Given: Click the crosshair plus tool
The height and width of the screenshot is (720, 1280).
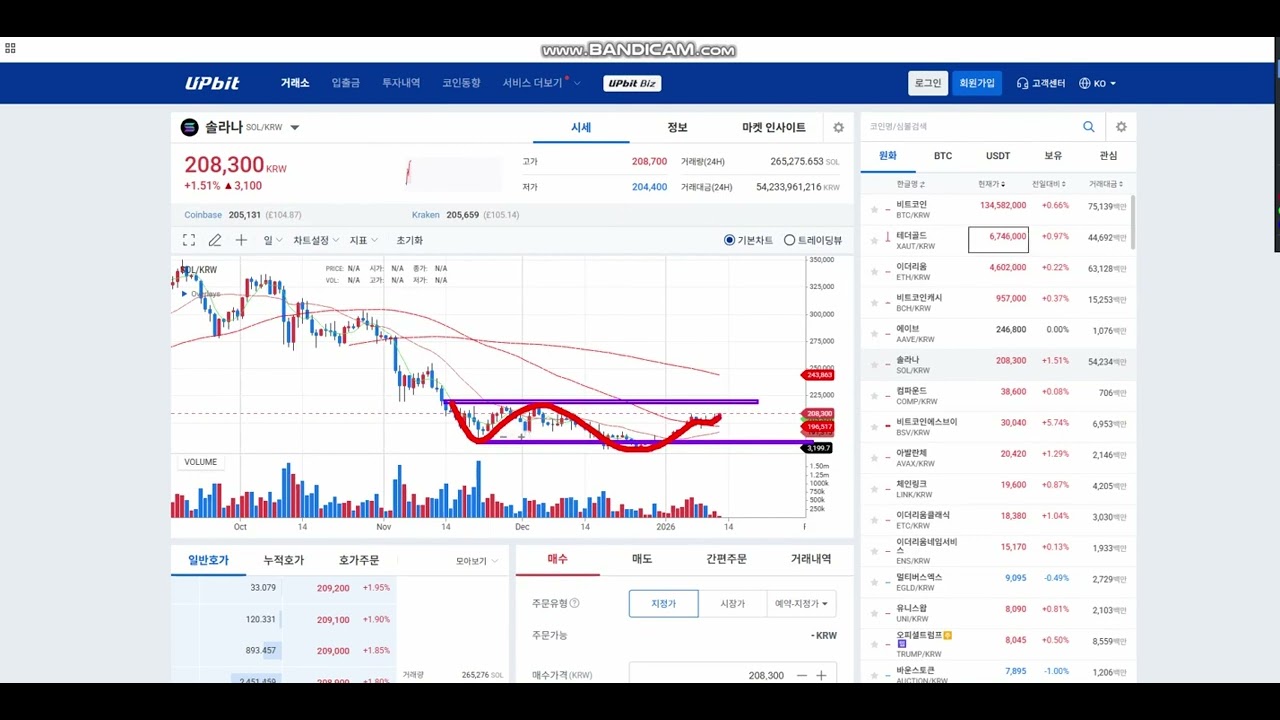Looking at the screenshot, I should click(x=241, y=240).
